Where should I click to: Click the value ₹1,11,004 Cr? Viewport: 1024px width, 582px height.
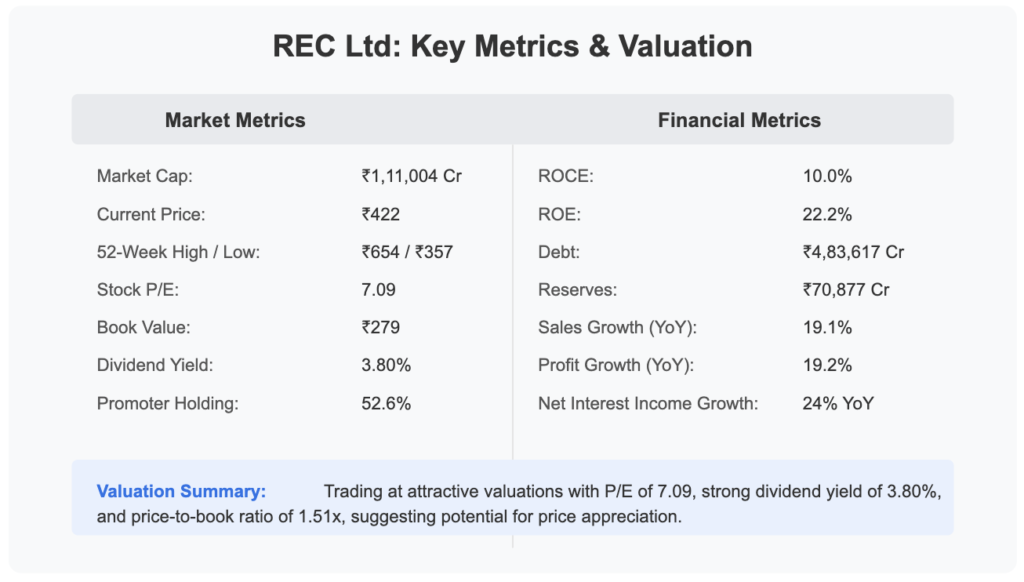point(411,176)
